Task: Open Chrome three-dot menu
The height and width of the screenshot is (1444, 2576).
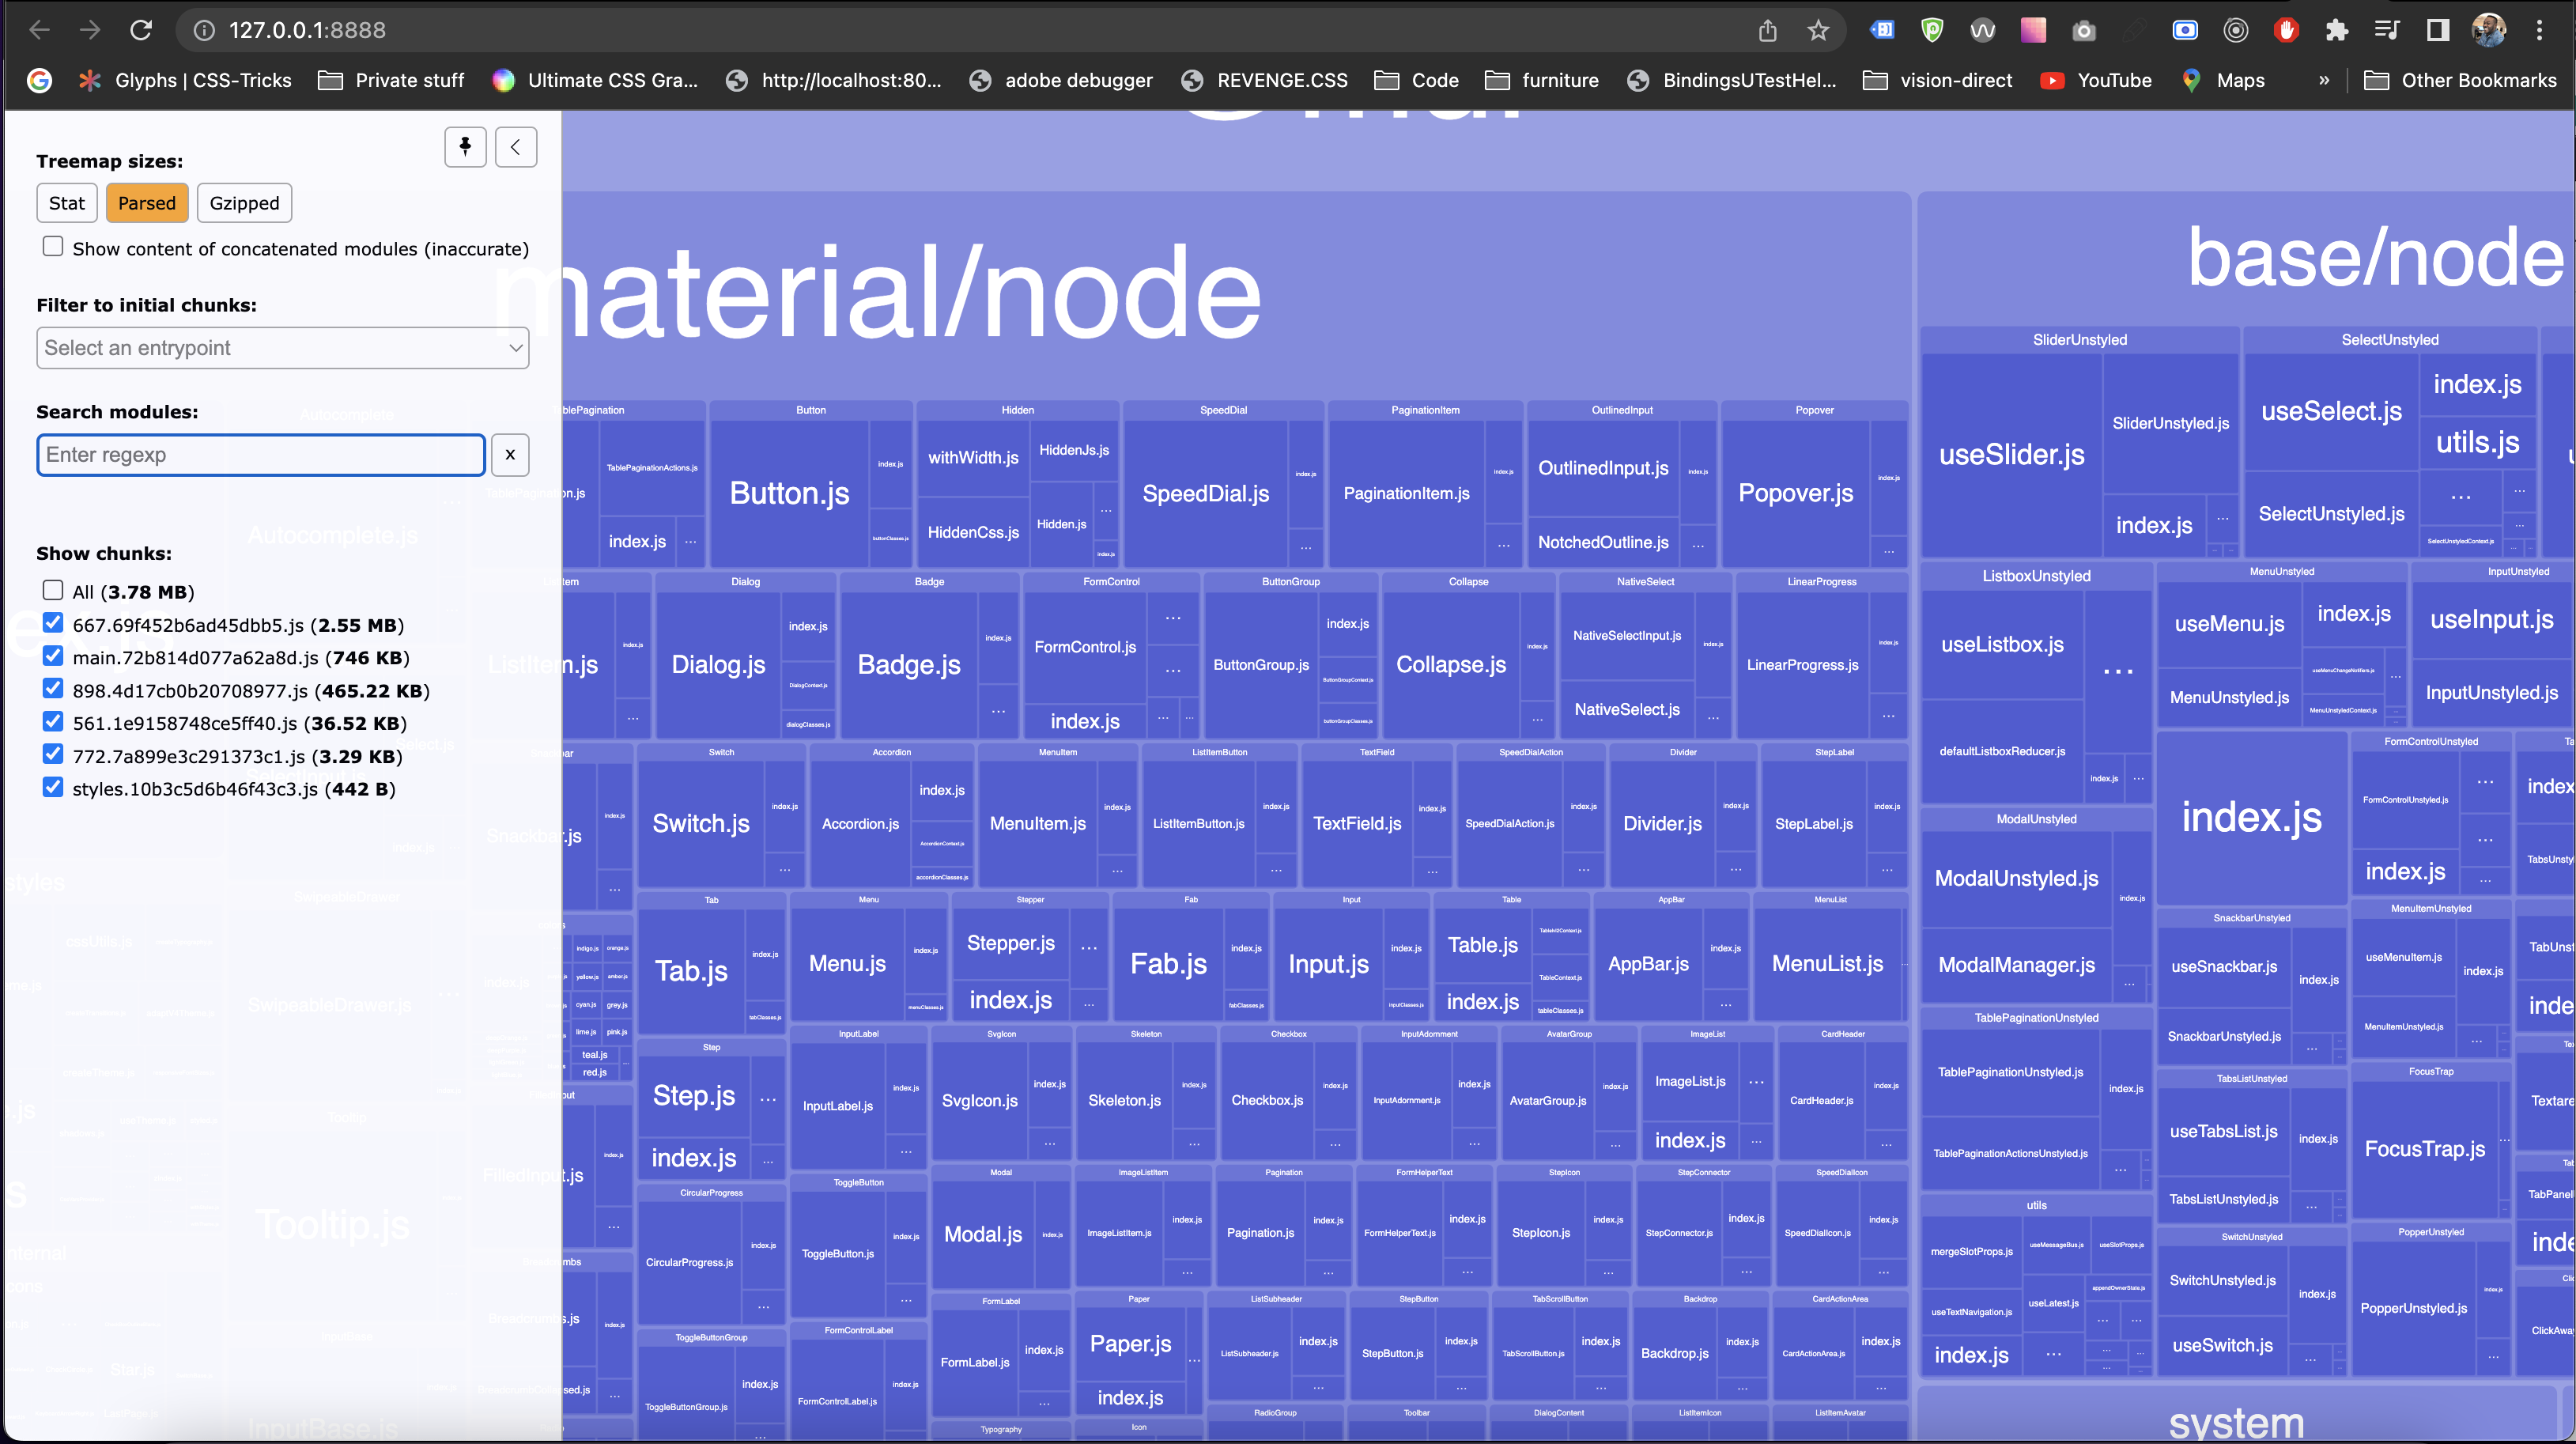Action: [2538, 30]
